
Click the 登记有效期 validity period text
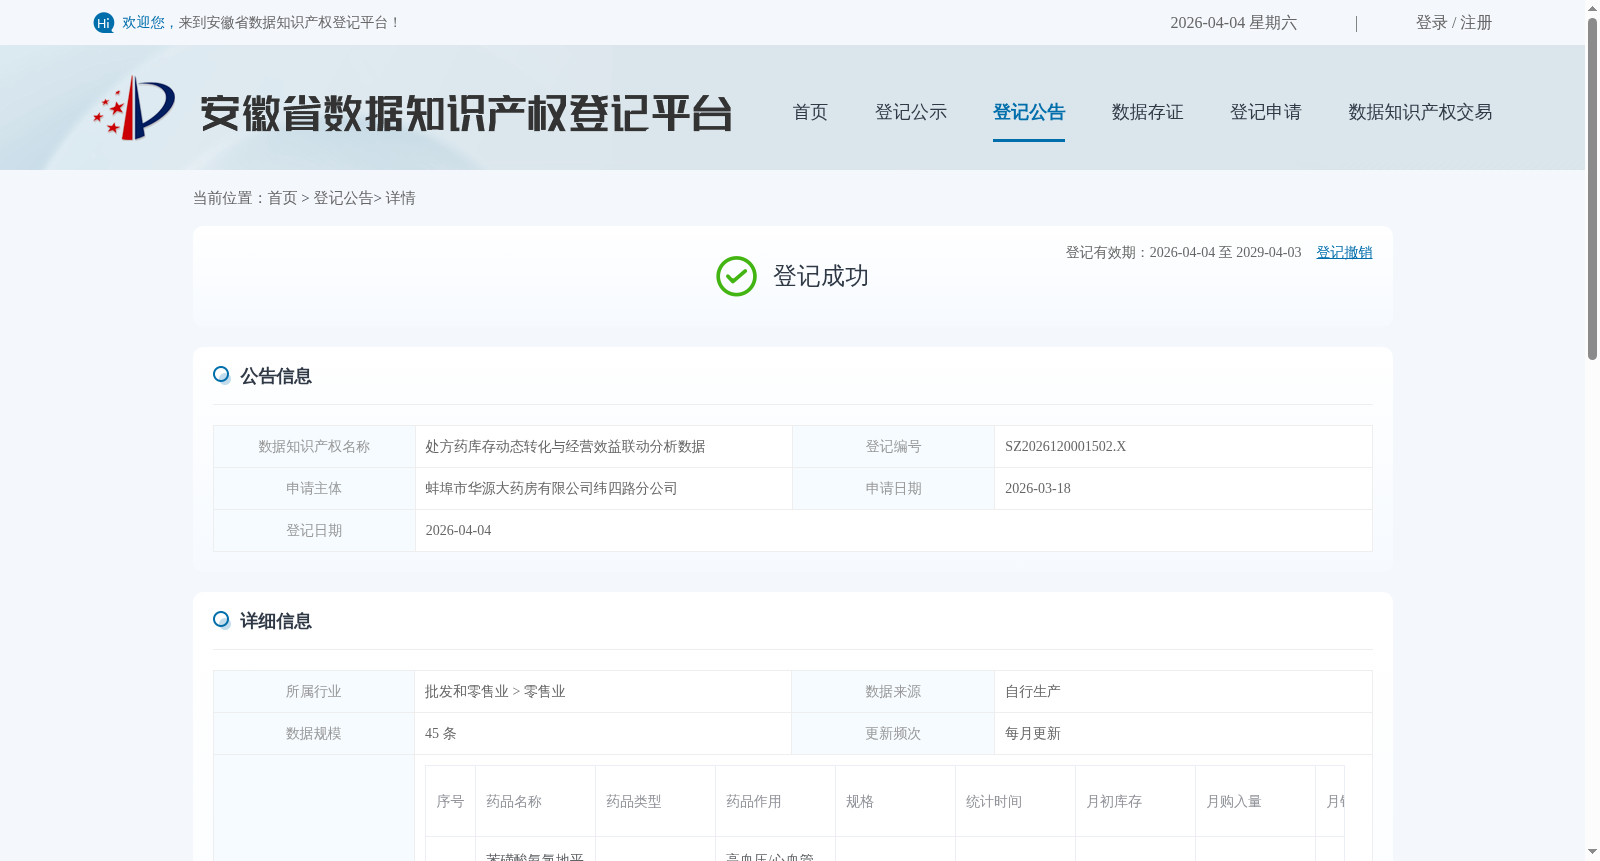coord(1183,252)
